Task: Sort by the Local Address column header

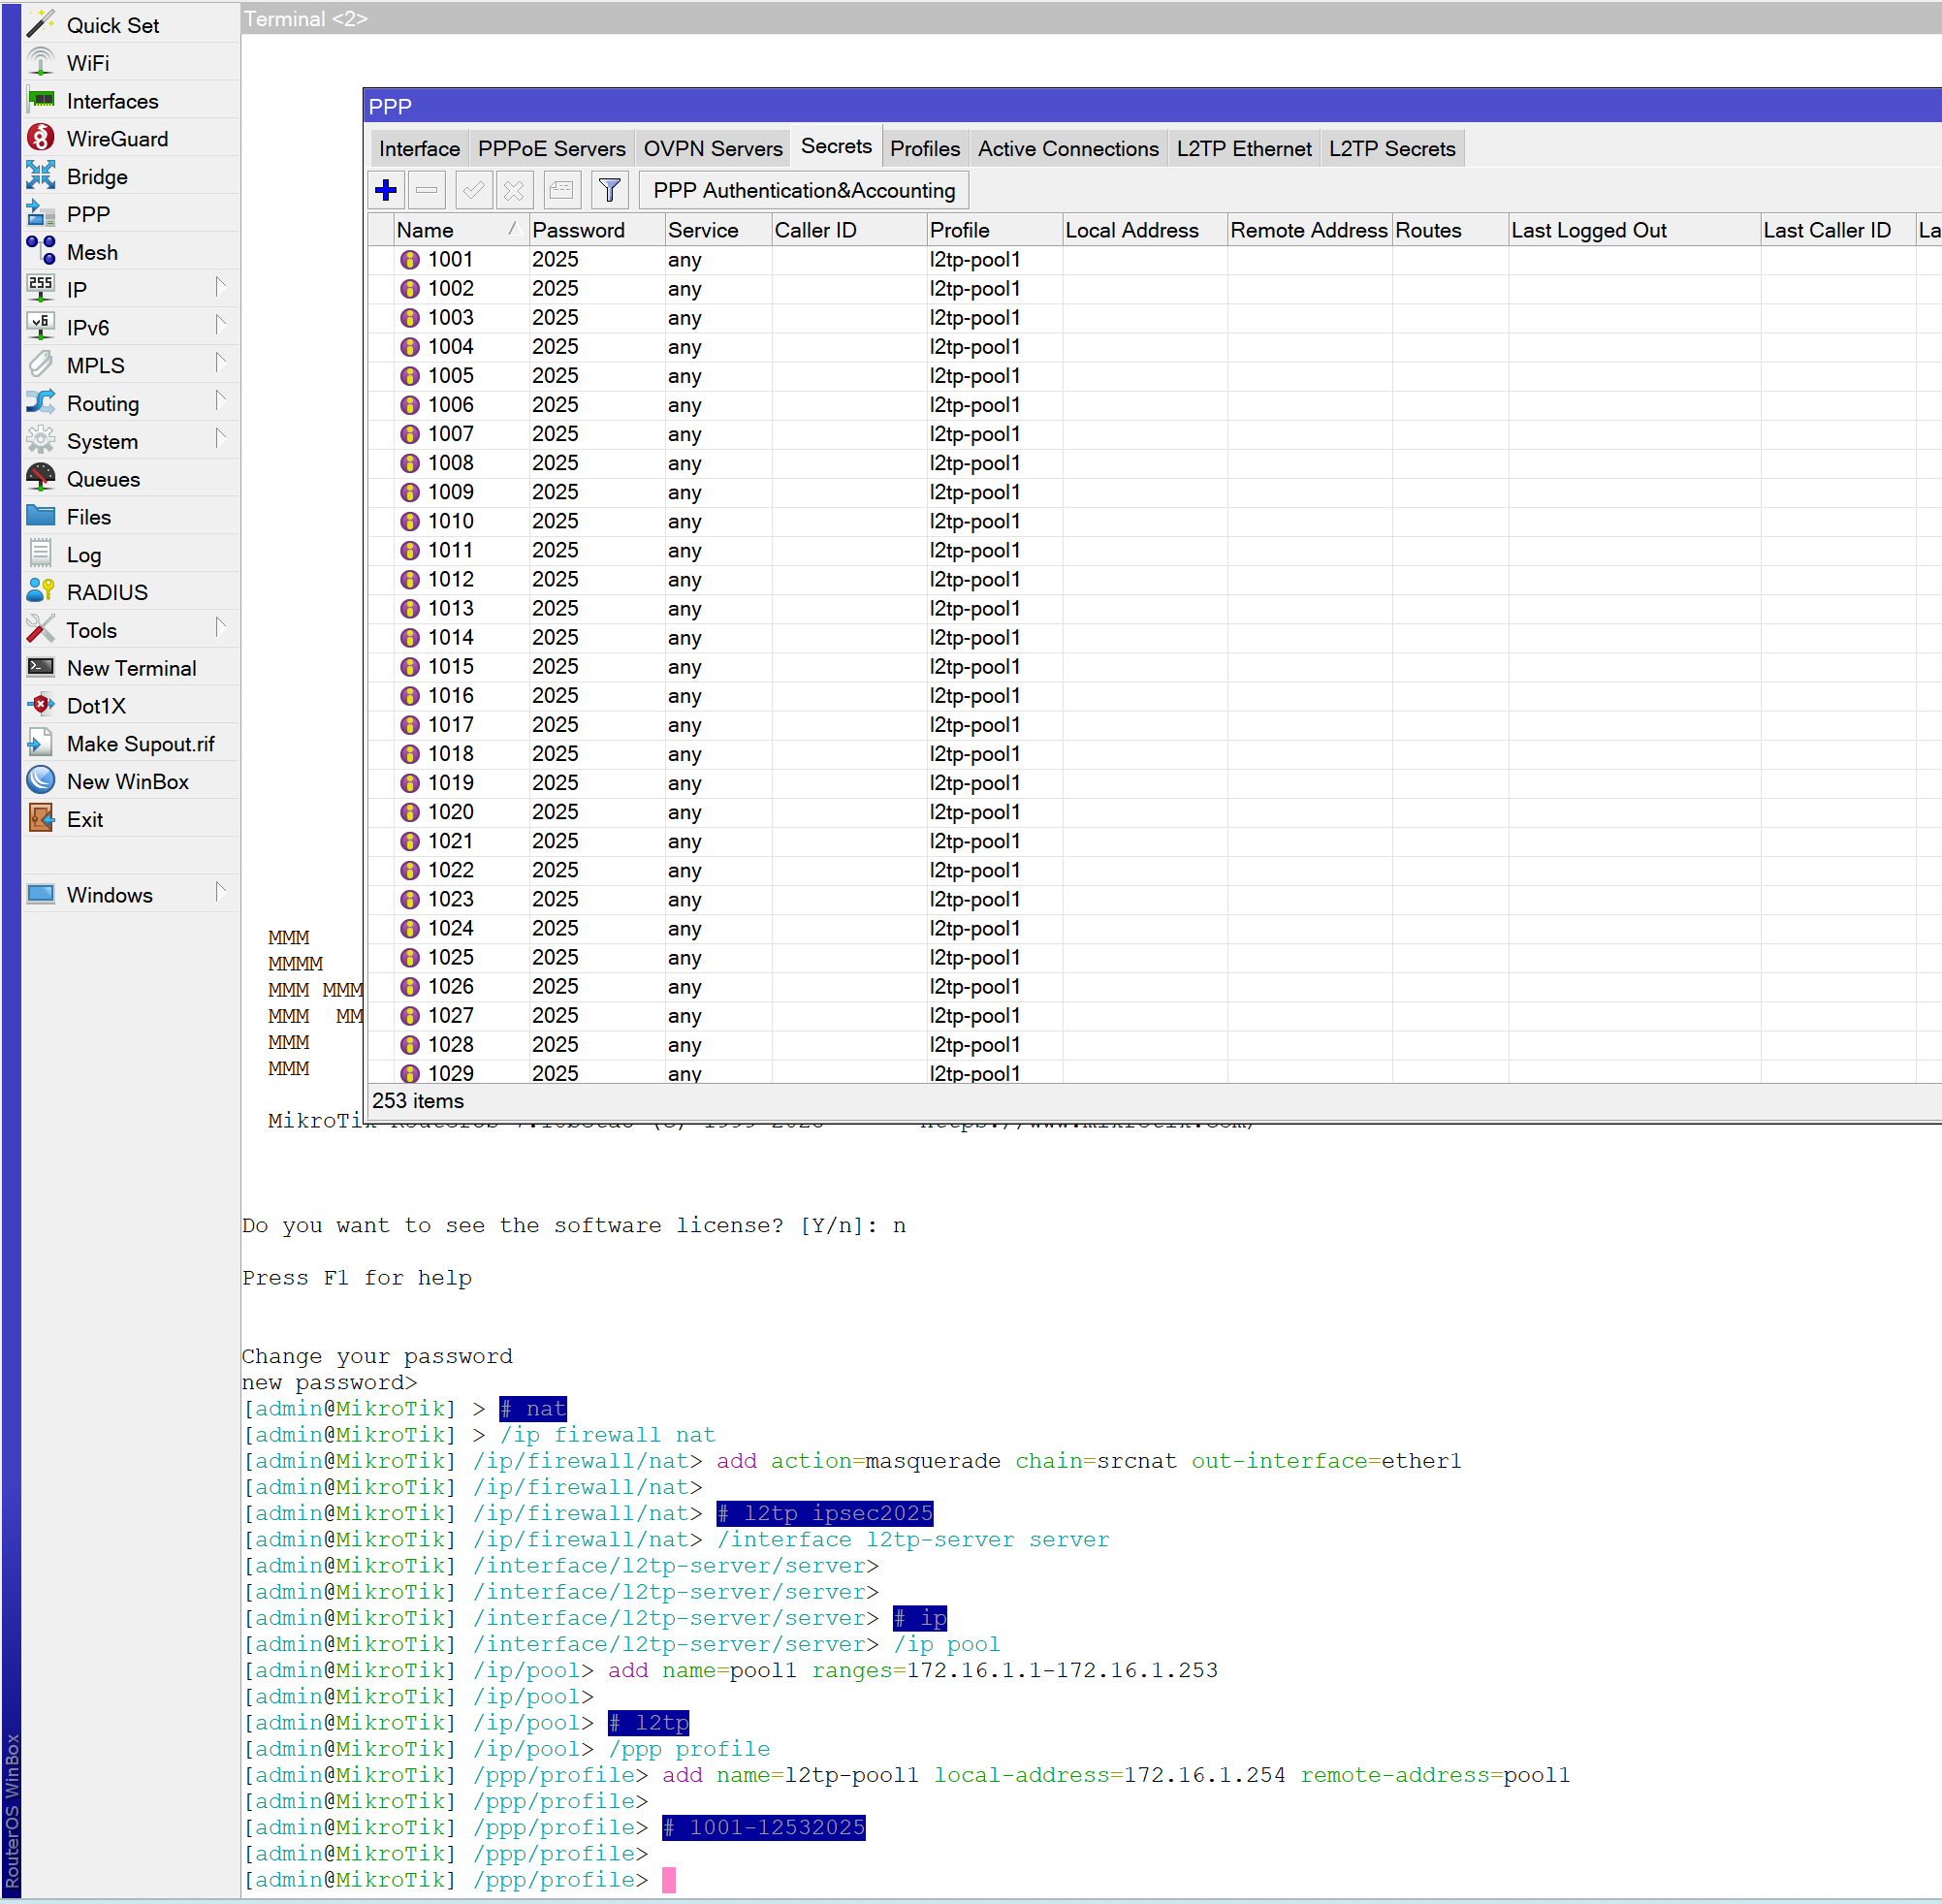Action: (1145, 230)
